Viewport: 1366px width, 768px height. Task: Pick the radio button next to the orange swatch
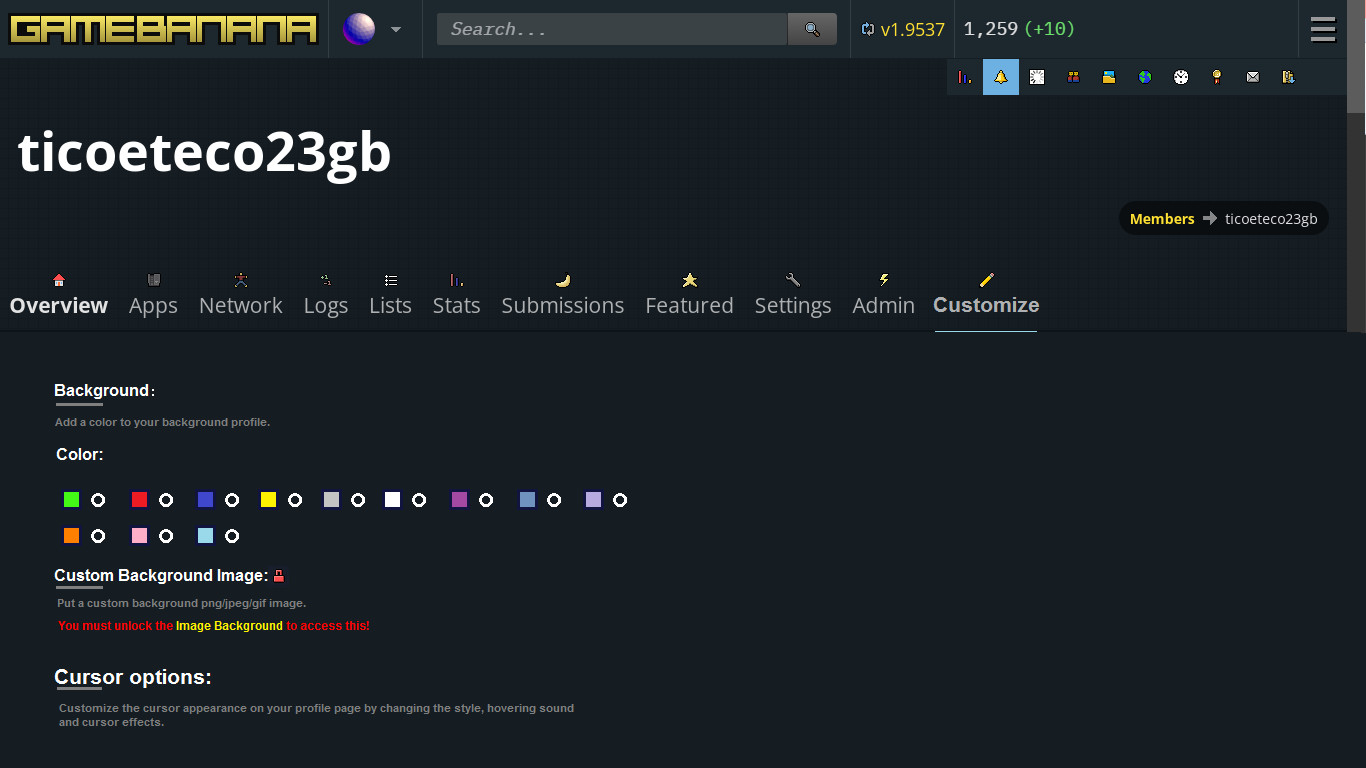point(97,535)
